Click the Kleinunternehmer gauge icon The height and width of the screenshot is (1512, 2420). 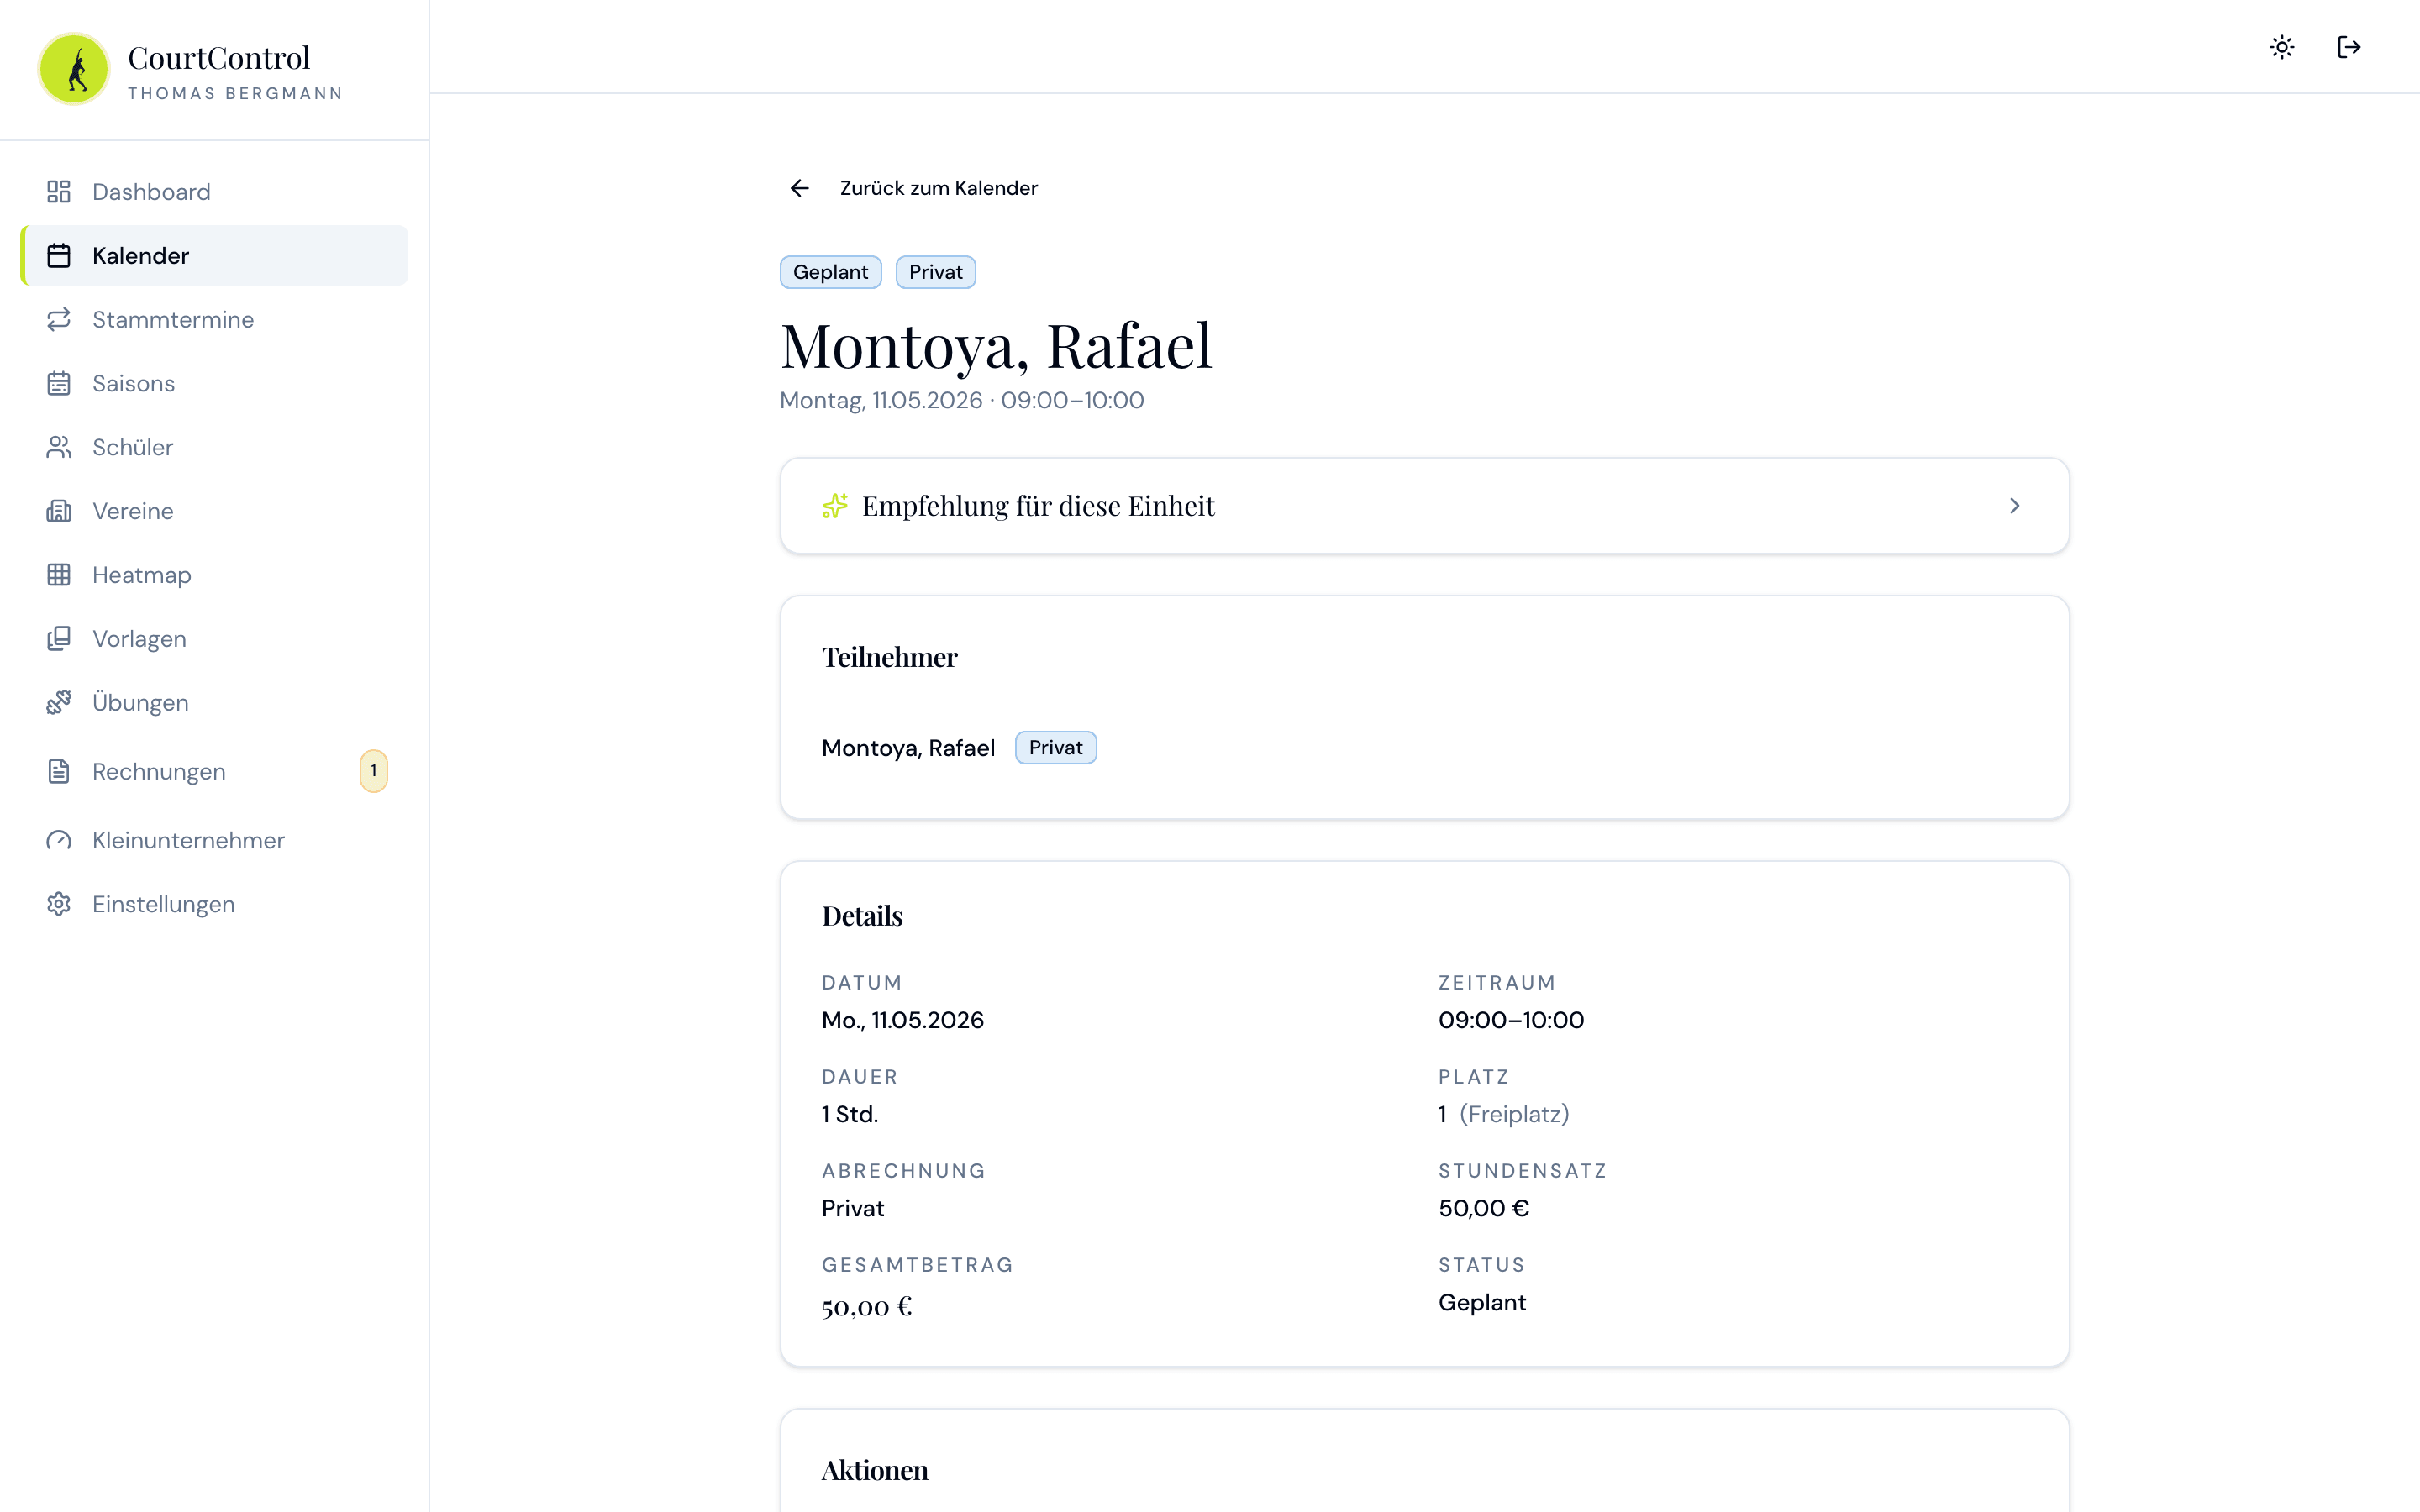(x=59, y=840)
